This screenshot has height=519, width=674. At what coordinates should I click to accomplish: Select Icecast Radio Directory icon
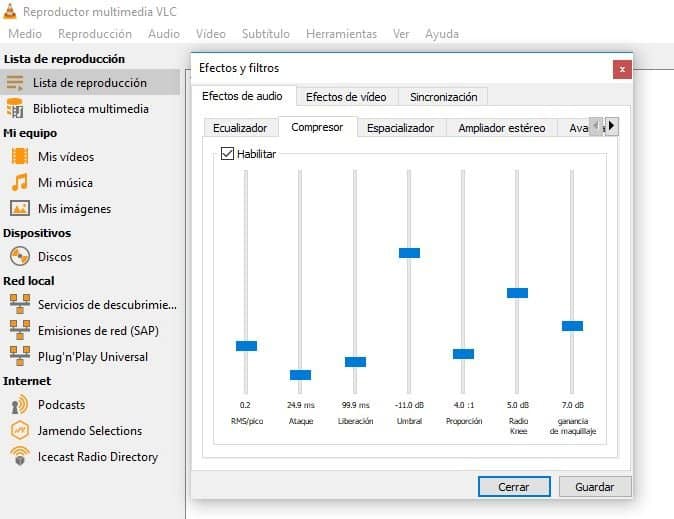pyautogui.click(x=19, y=457)
